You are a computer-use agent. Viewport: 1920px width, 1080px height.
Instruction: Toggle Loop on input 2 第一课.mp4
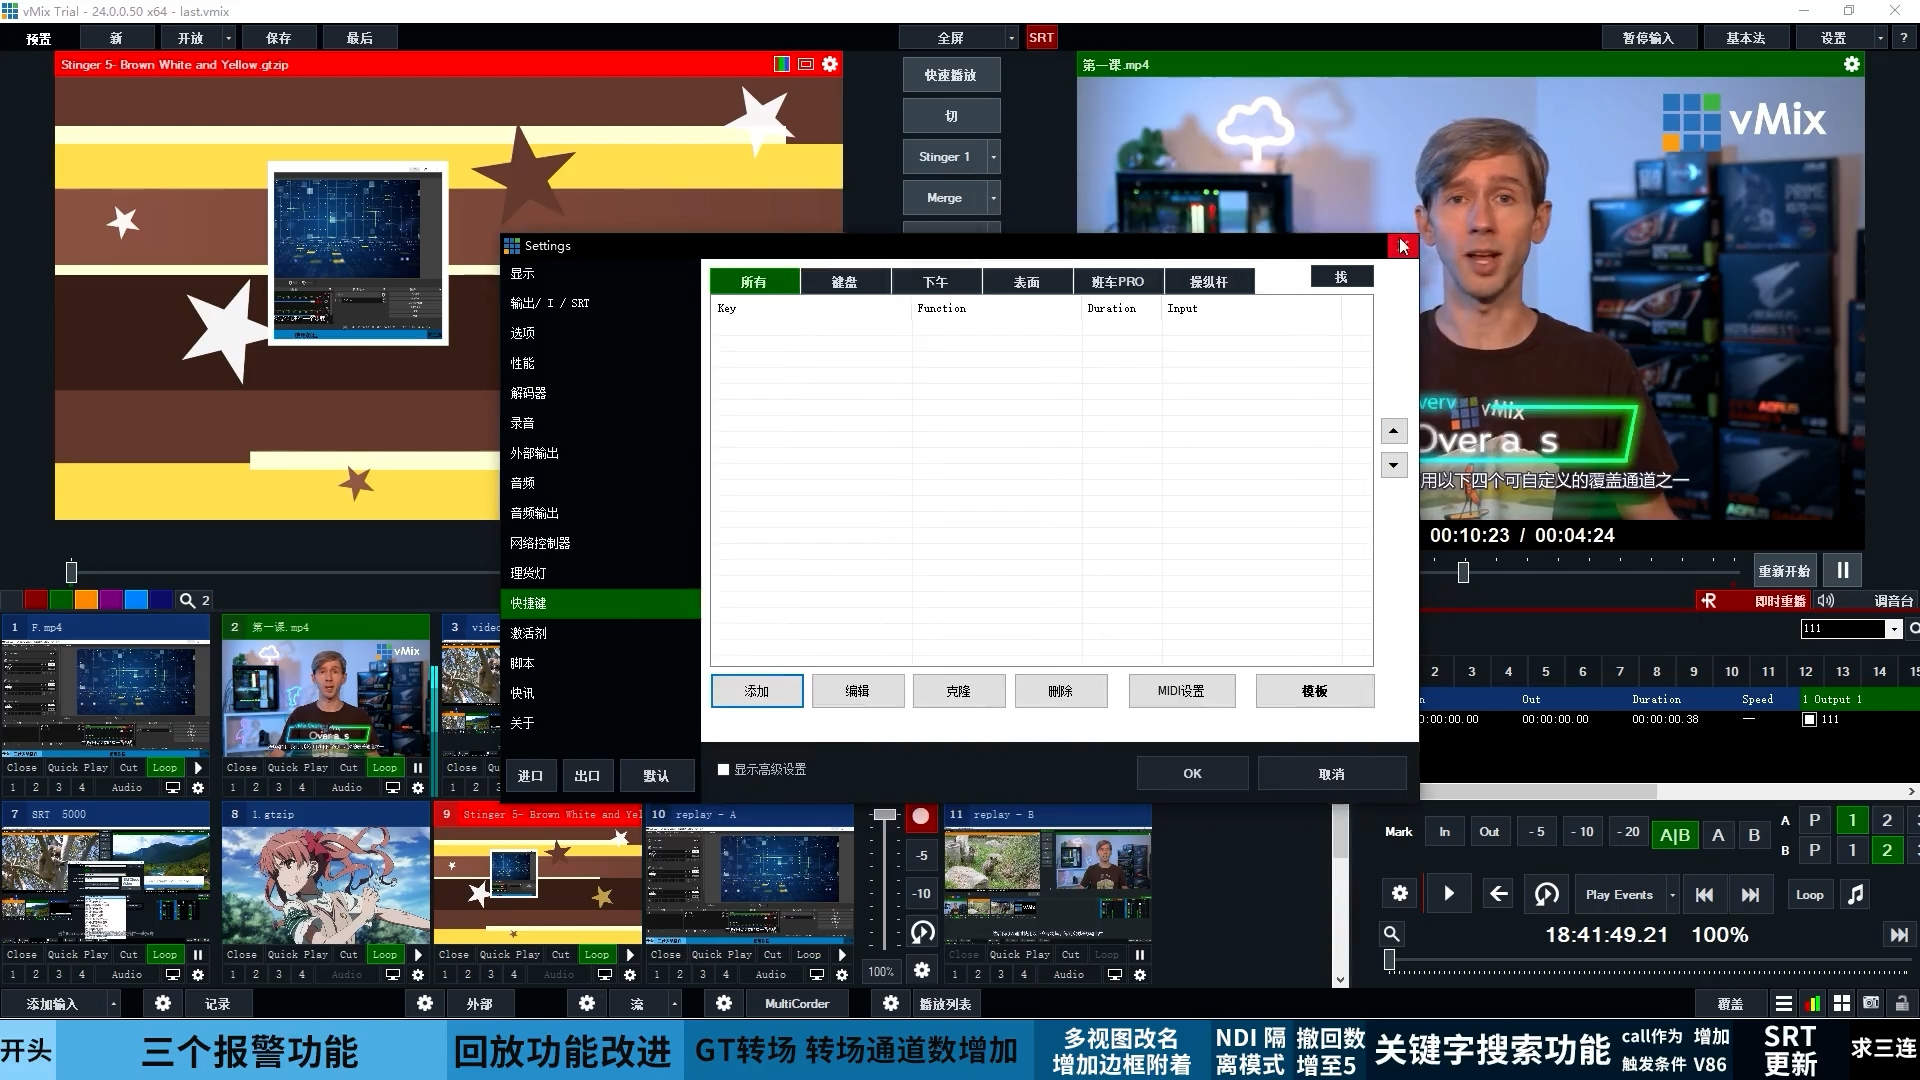coord(384,767)
